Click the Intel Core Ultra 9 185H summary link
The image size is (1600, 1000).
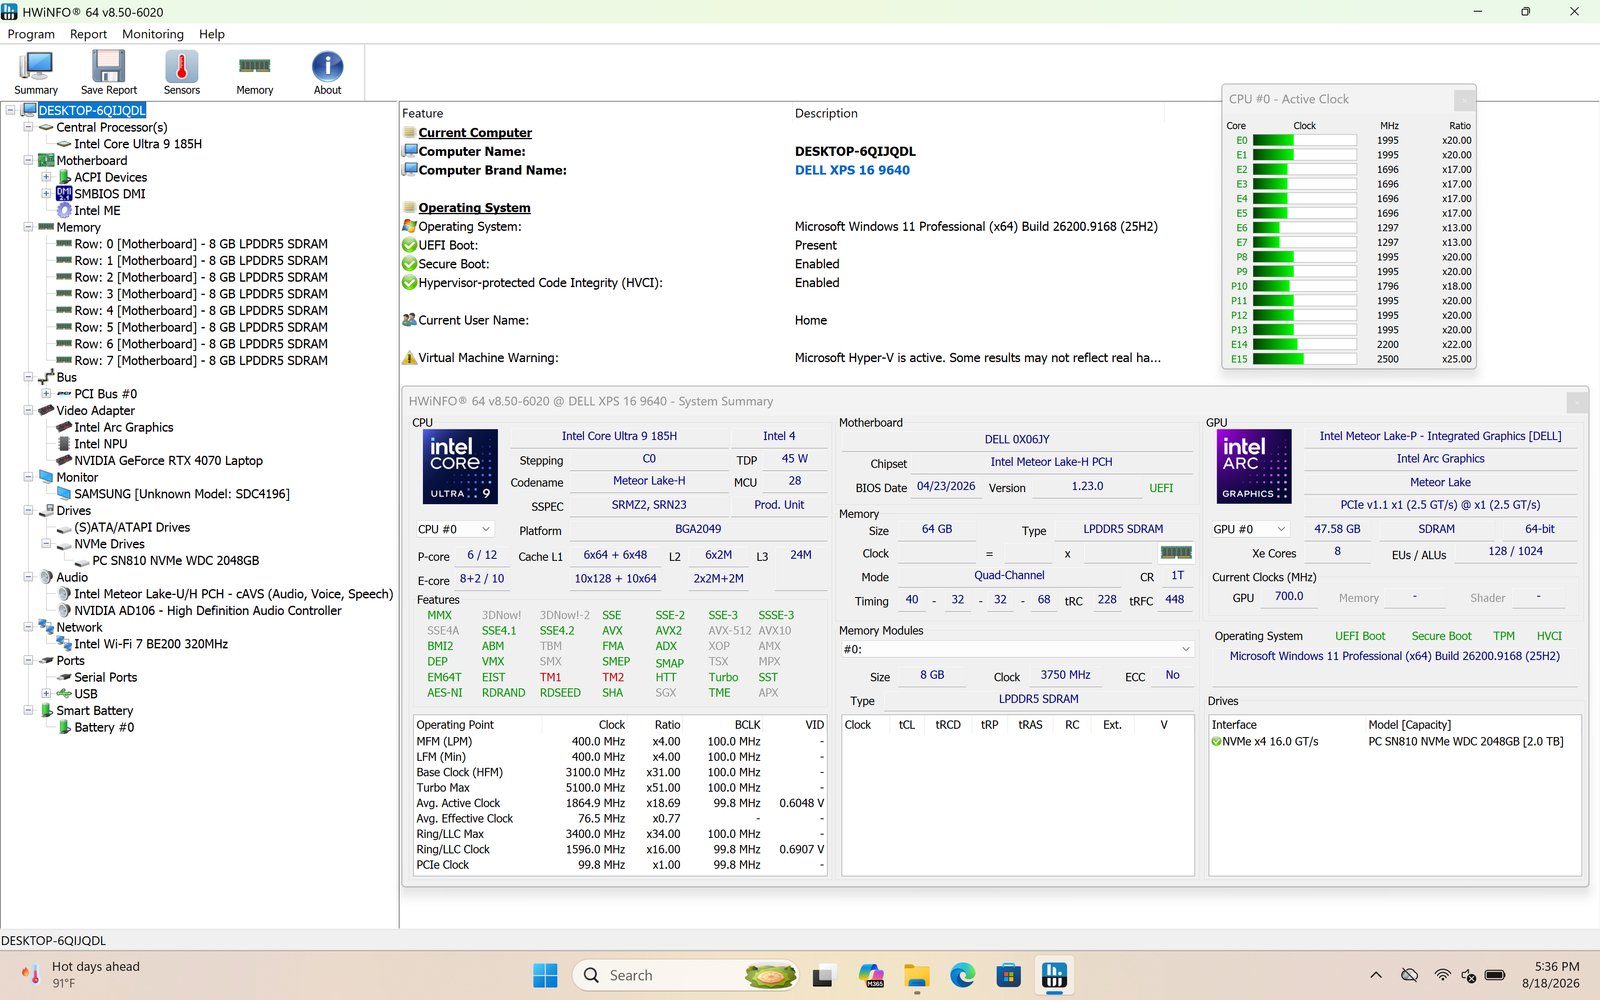pos(619,436)
